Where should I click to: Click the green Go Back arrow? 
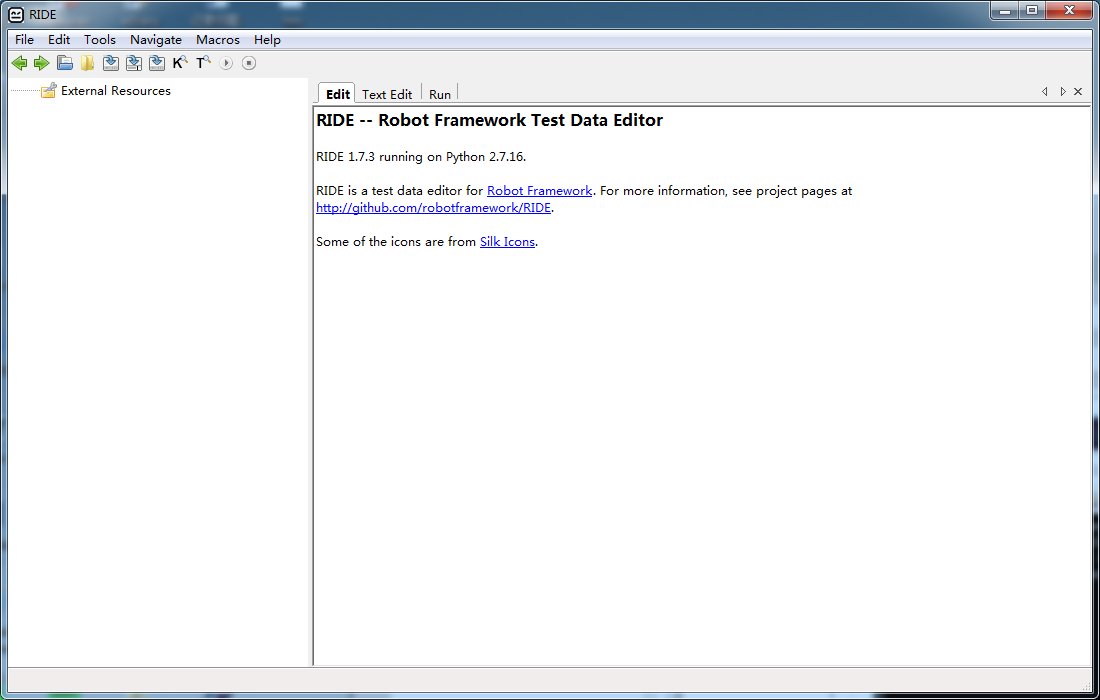tap(20, 63)
